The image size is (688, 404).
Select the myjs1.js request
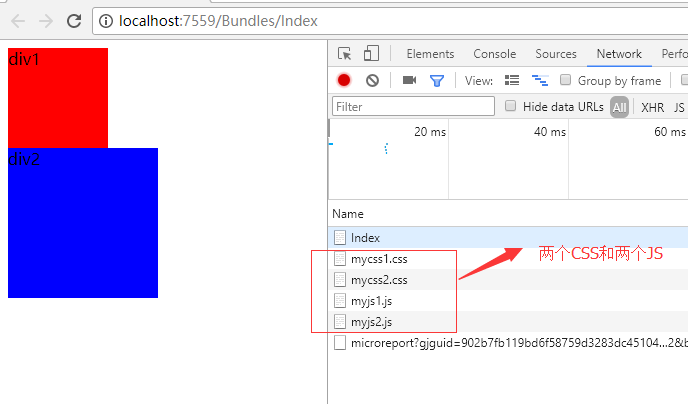[x=508, y=300]
